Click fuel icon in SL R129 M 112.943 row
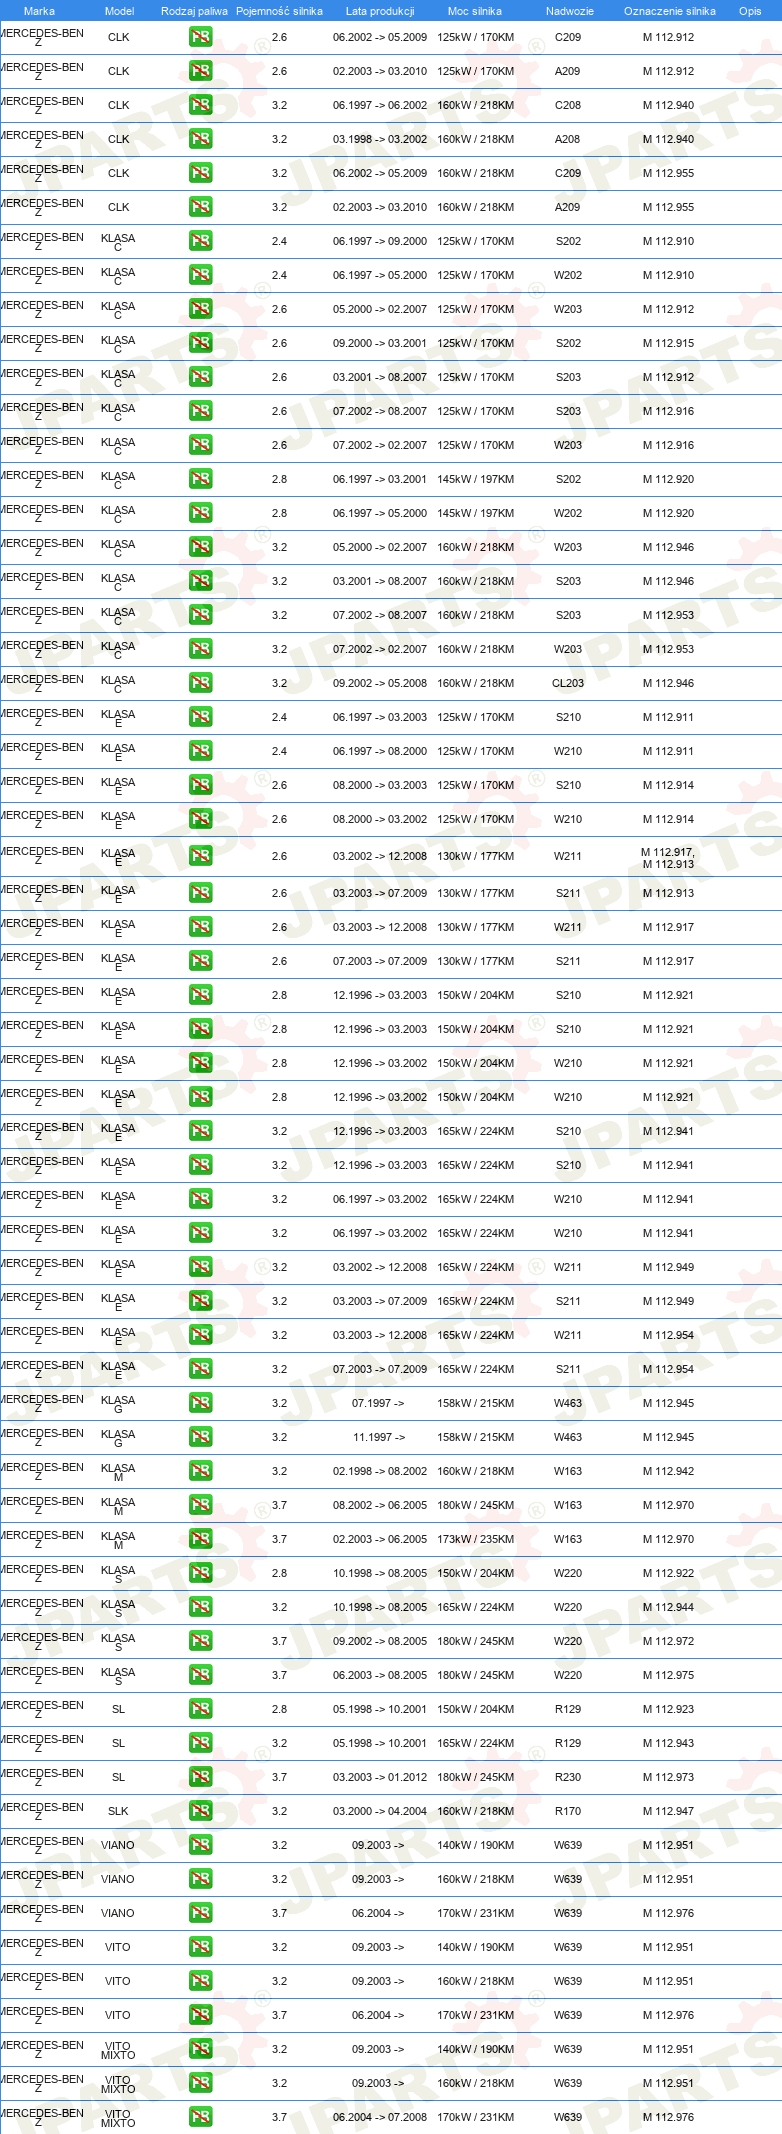Image resolution: width=782 pixels, height=2134 pixels. 200,1743
